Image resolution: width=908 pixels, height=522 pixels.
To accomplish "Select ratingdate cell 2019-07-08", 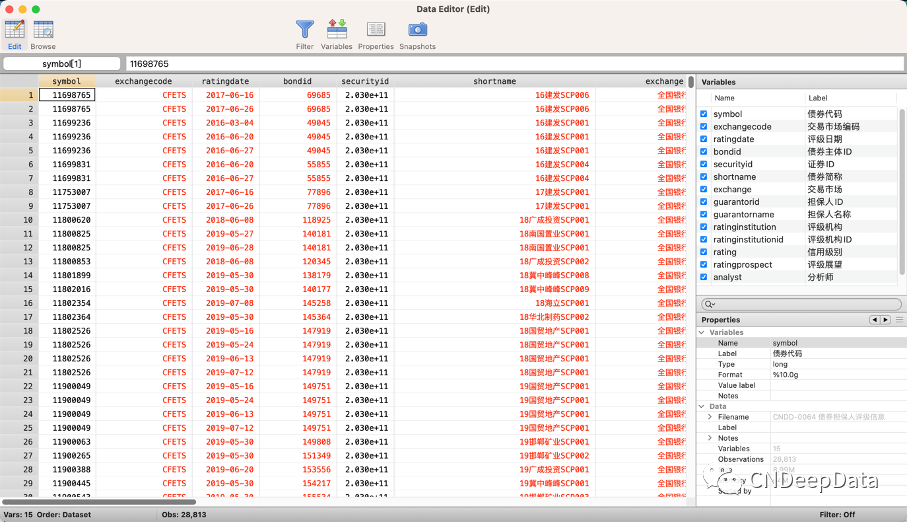I will tap(226, 303).
